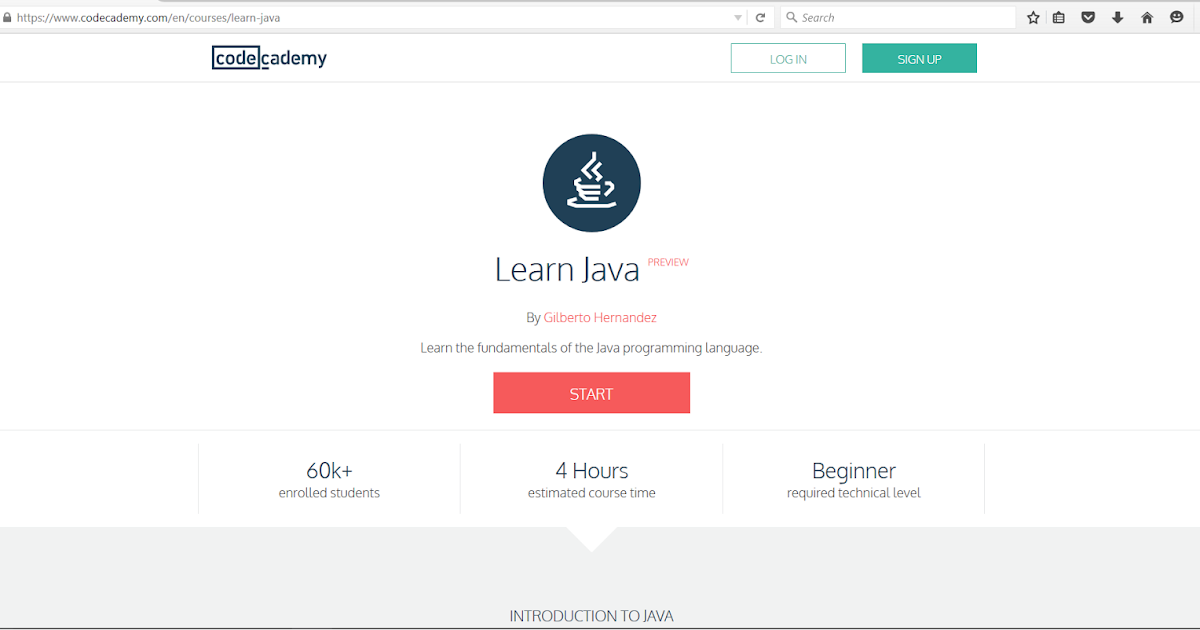Show bookmarks list icon
Image resolution: width=1200 pixels, height=630 pixels.
pyautogui.click(x=1059, y=18)
